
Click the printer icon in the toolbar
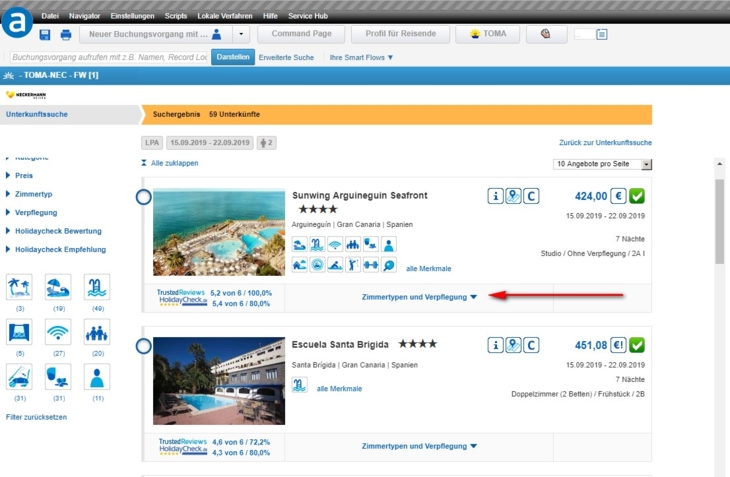(x=66, y=34)
